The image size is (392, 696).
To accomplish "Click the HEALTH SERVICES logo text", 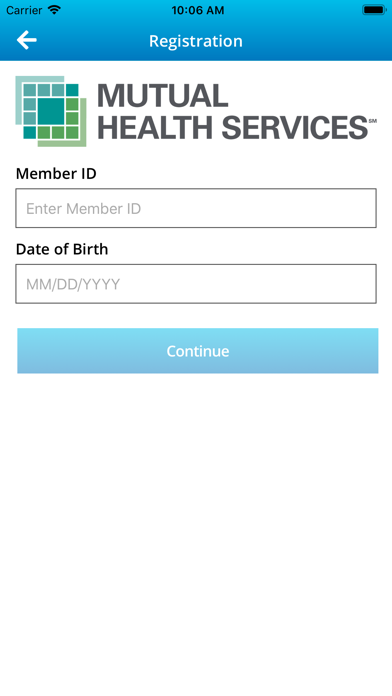I will 233,127.
